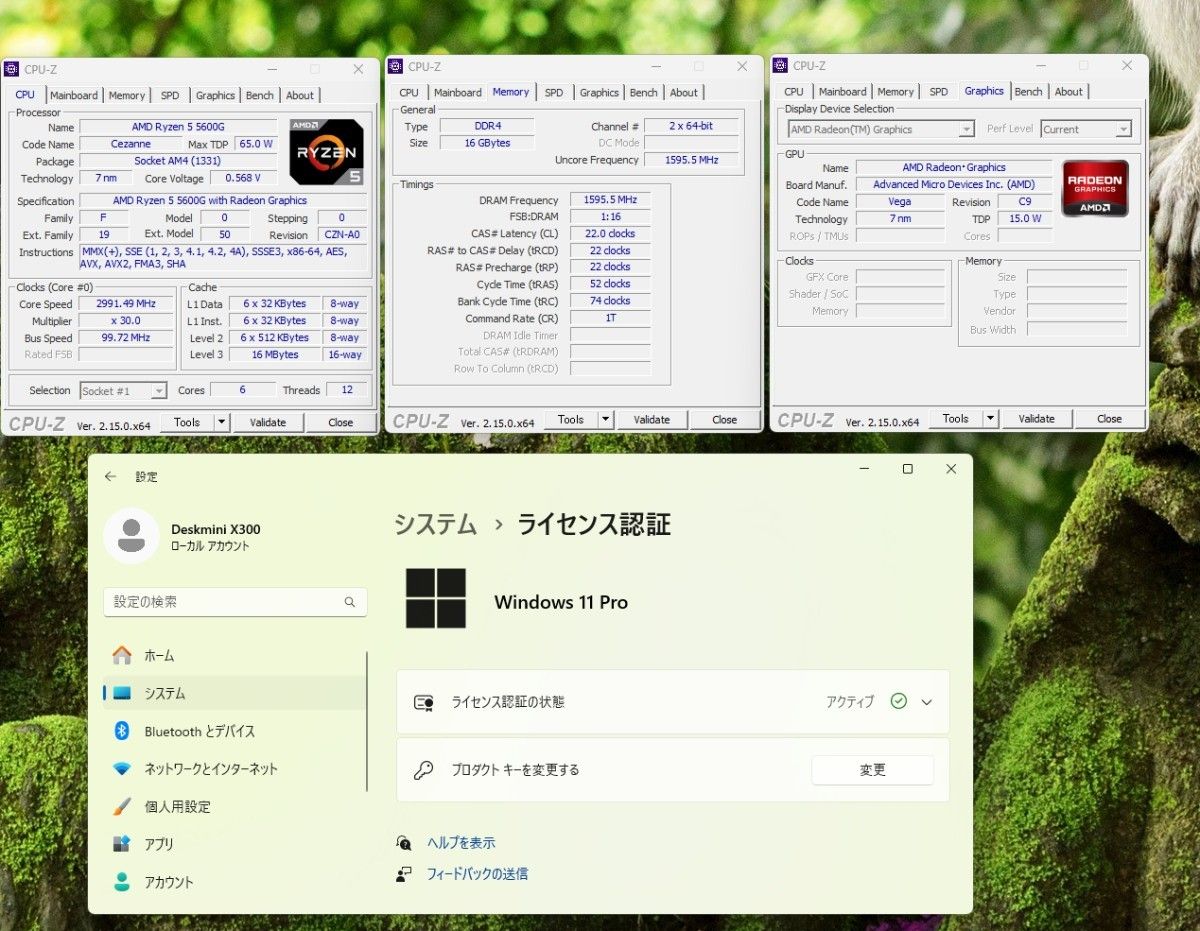Click the Ryzen 5 logo in CPU-Z
The width and height of the screenshot is (1200, 931).
click(327, 152)
